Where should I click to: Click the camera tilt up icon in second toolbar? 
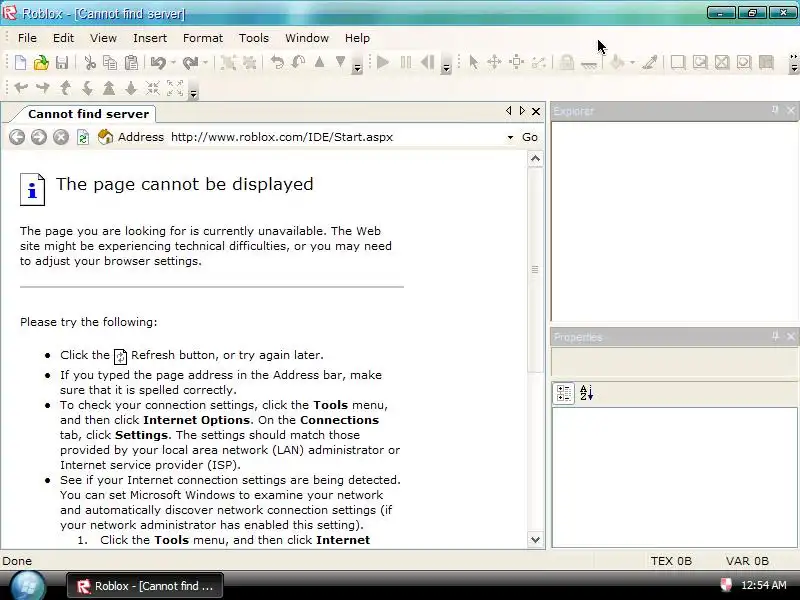65,88
